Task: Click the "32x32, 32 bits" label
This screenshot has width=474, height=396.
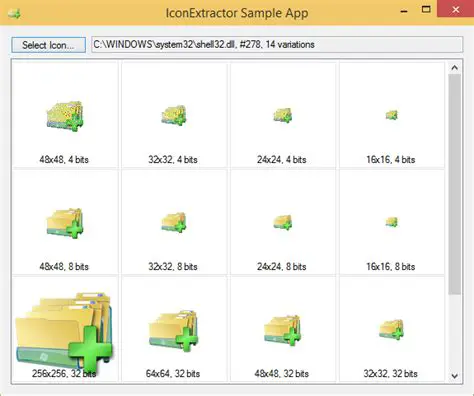Action: pyautogui.click(x=391, y=374)
